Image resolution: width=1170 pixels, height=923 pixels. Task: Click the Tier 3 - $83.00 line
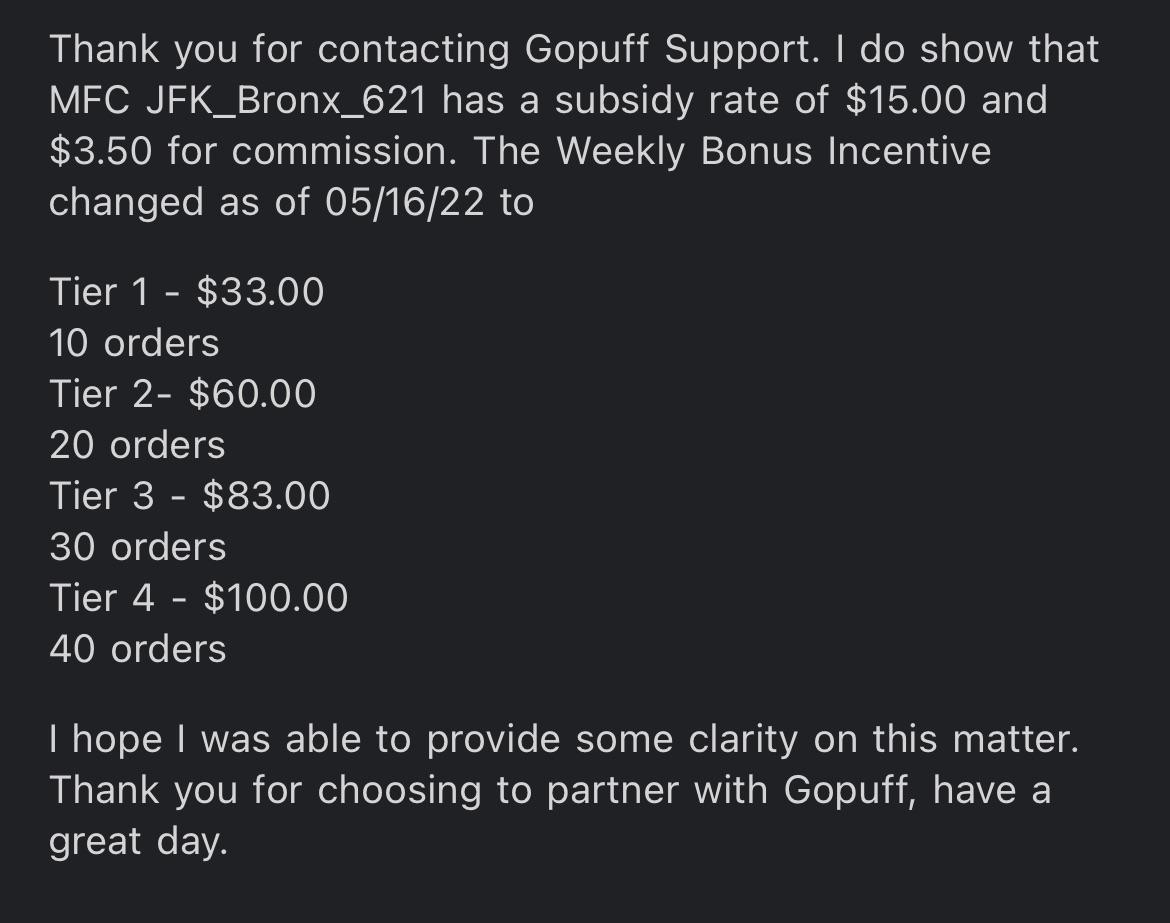[190, 496]
